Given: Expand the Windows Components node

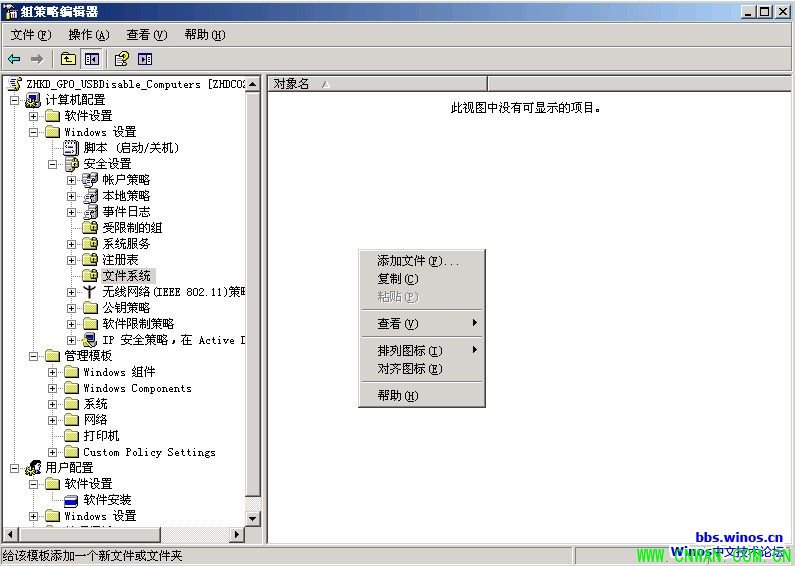Looking at the screenshot, I should (x=53, y=388).
